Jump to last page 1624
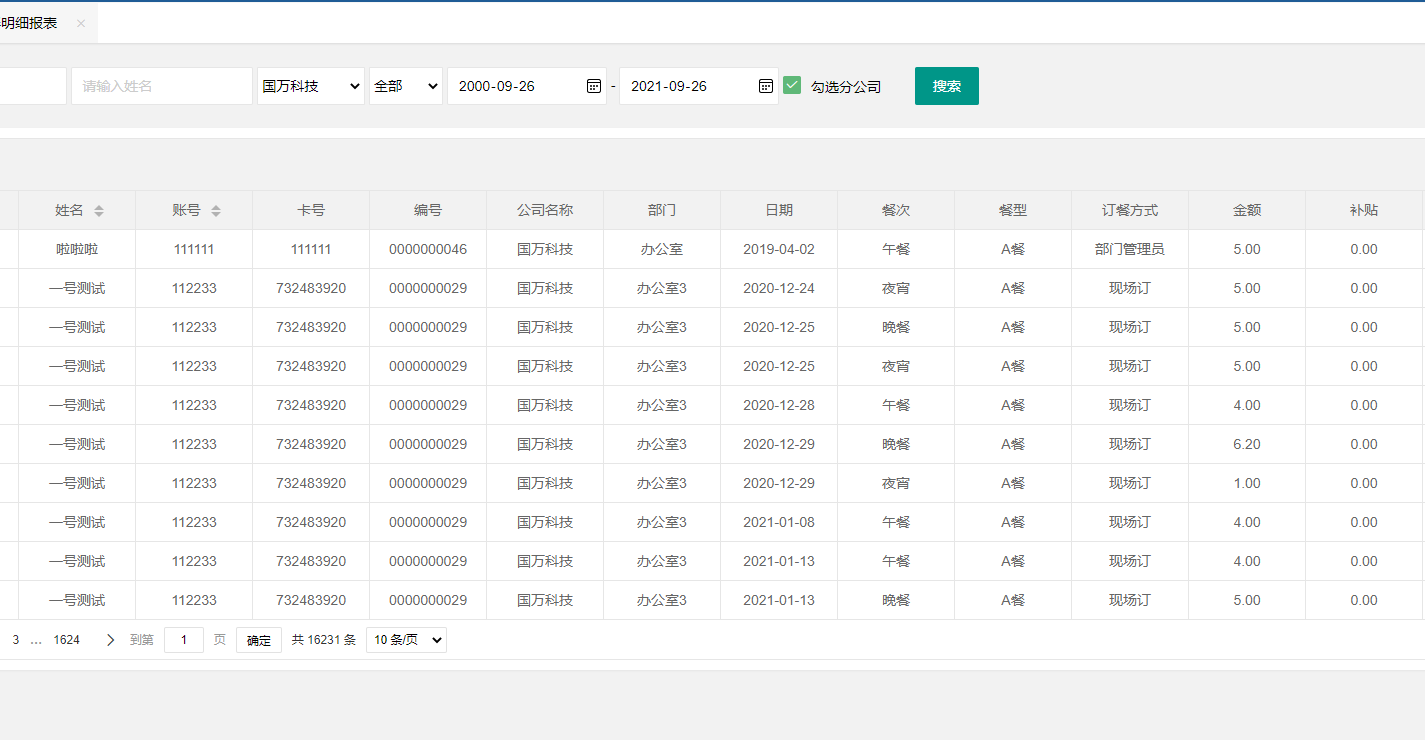The width and height of the screenshot is (1425, 740). [67, 640]
